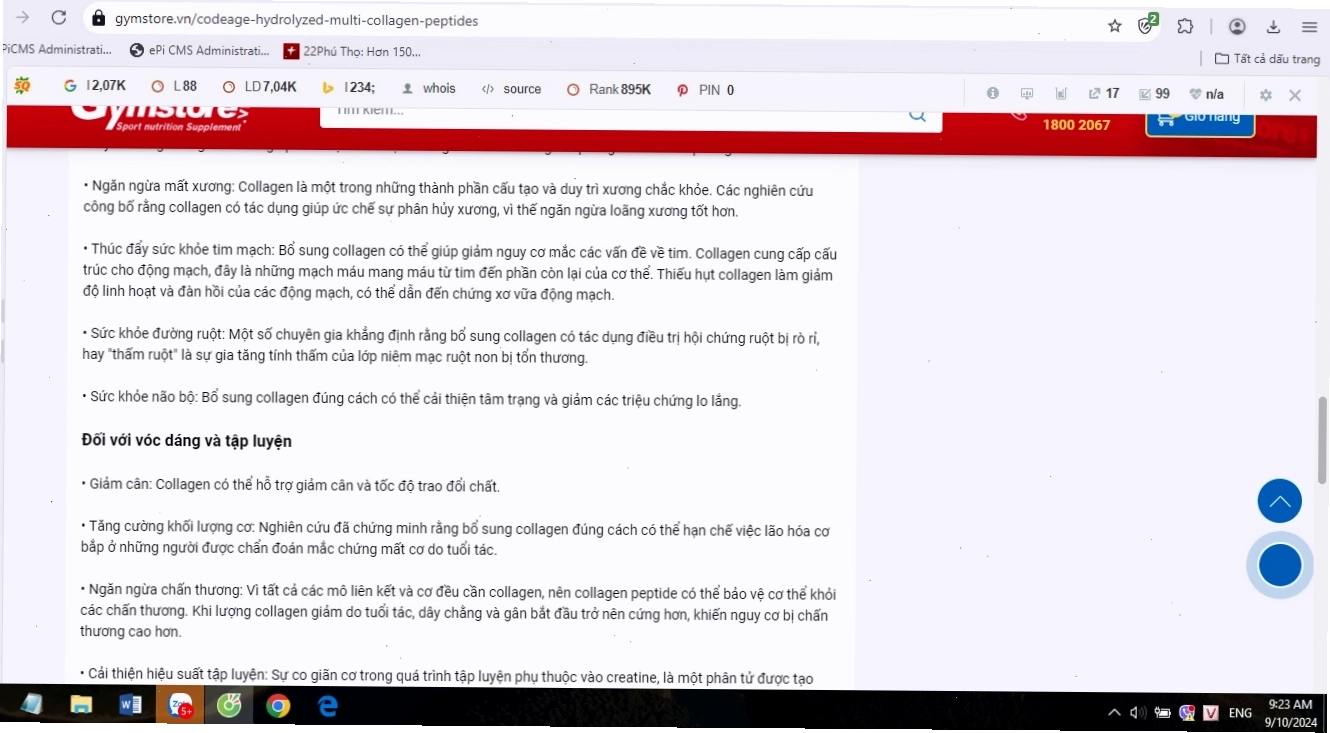Screen dimensions: 1330x733
Task: Click heading Đối với vóc dáng và tập luyện
Action: (186, 441)
